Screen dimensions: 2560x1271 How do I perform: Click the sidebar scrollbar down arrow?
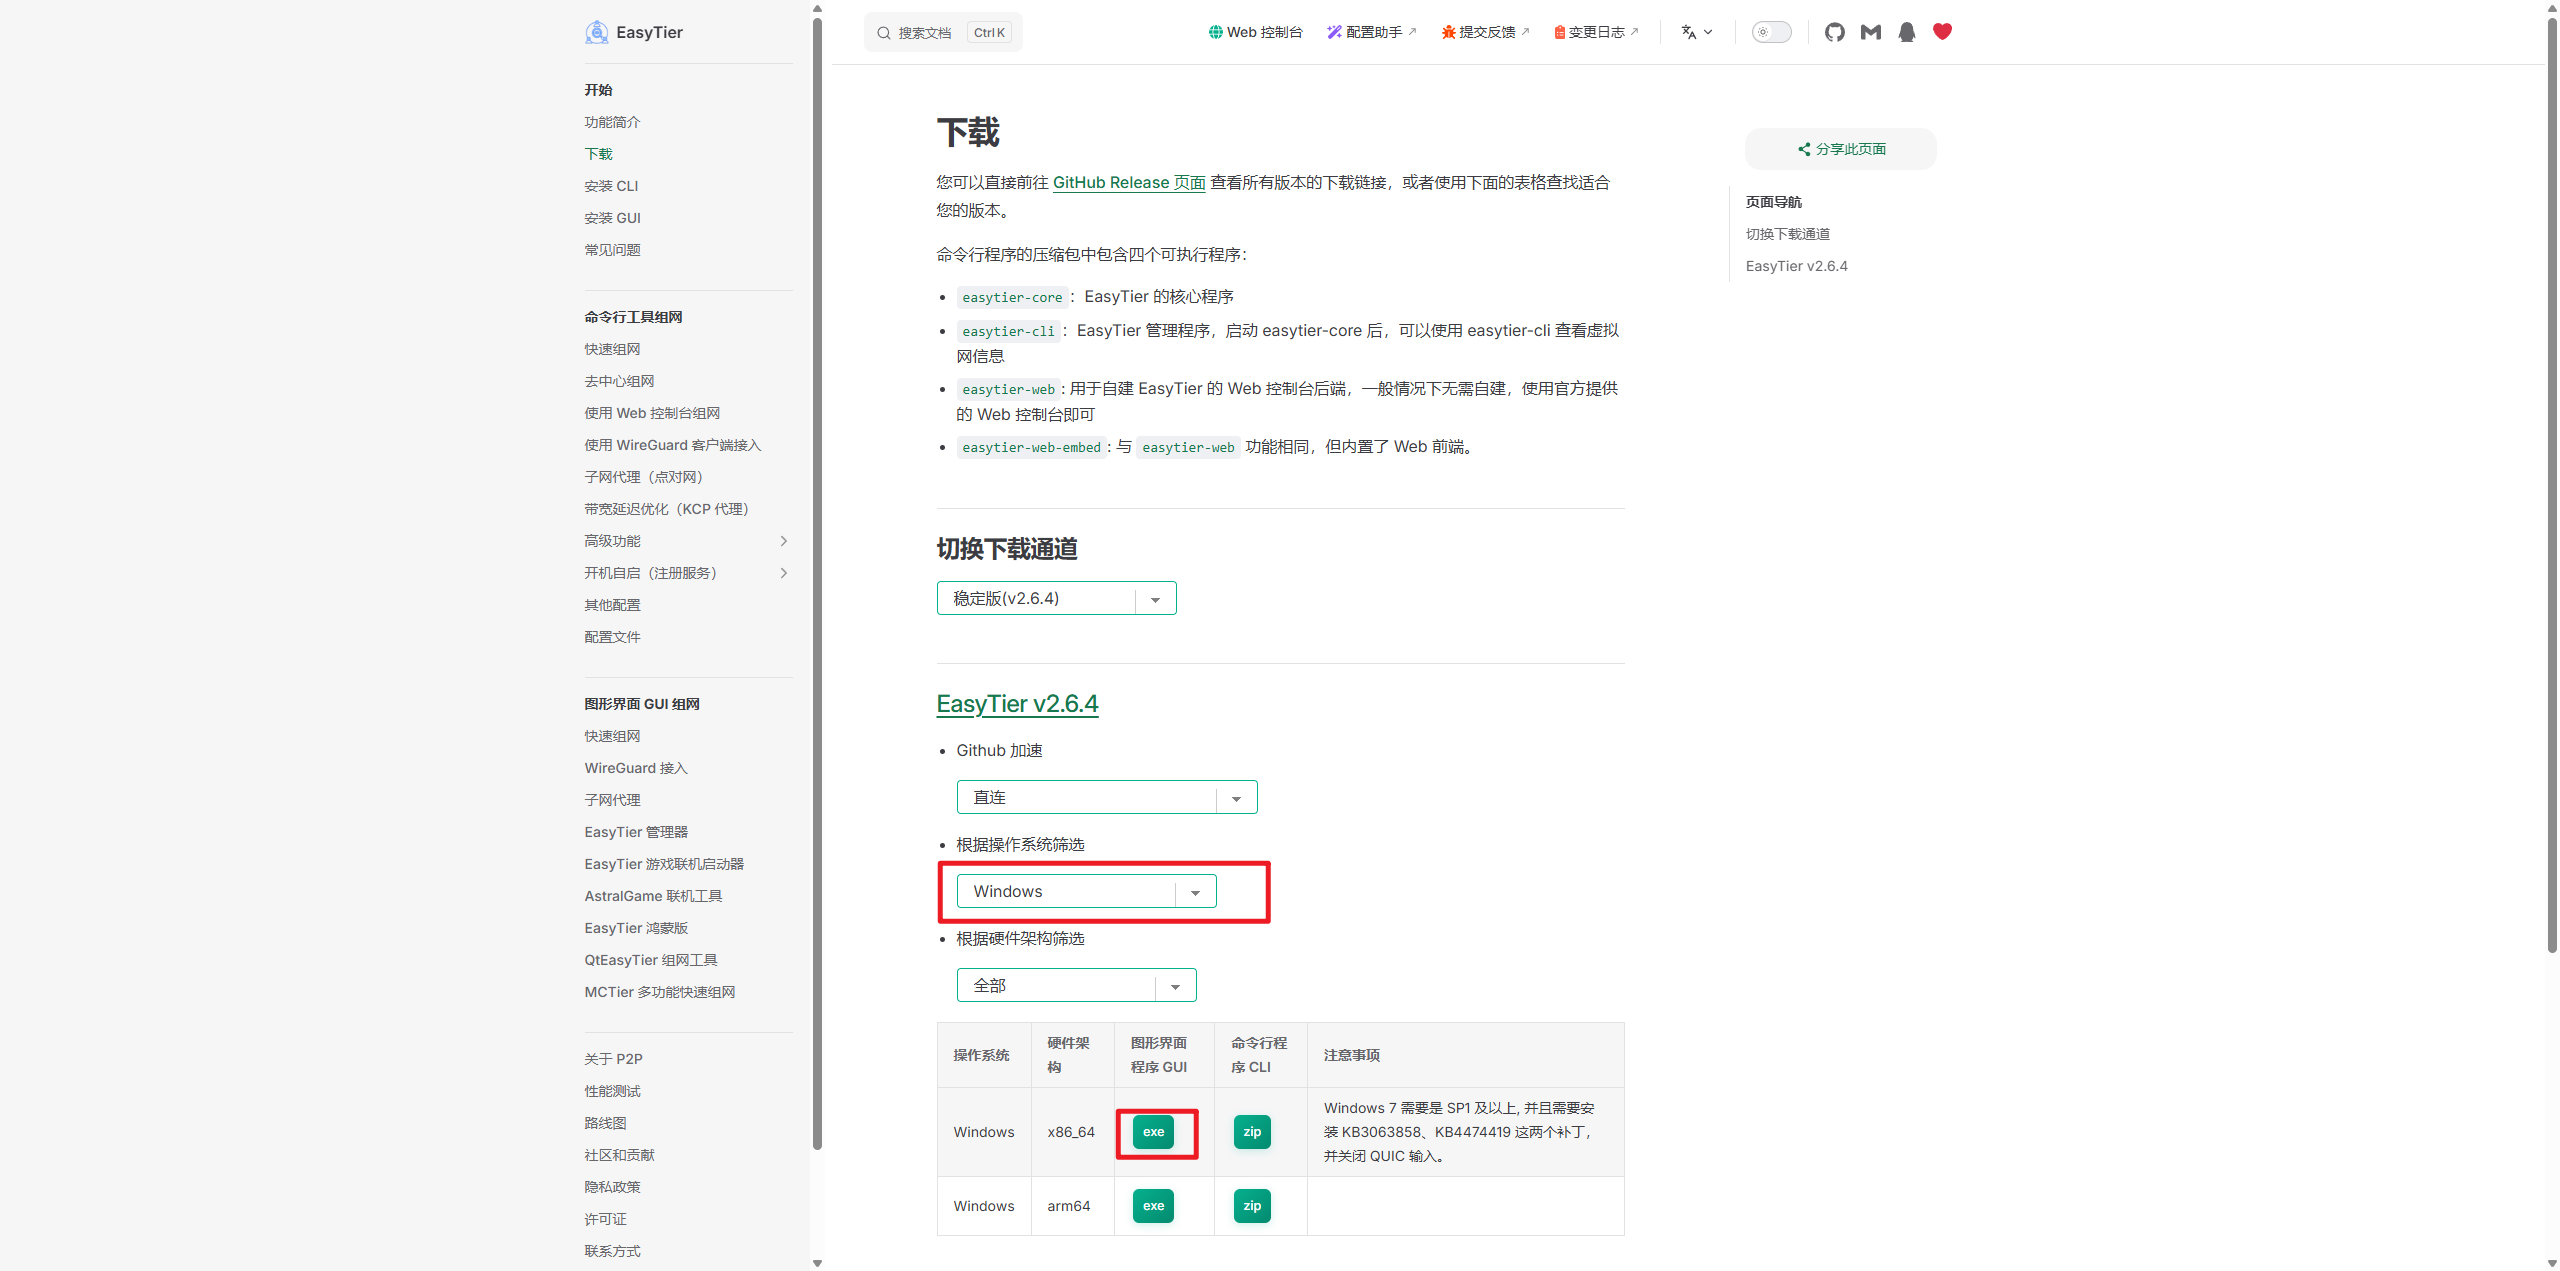pos(817,1263)
